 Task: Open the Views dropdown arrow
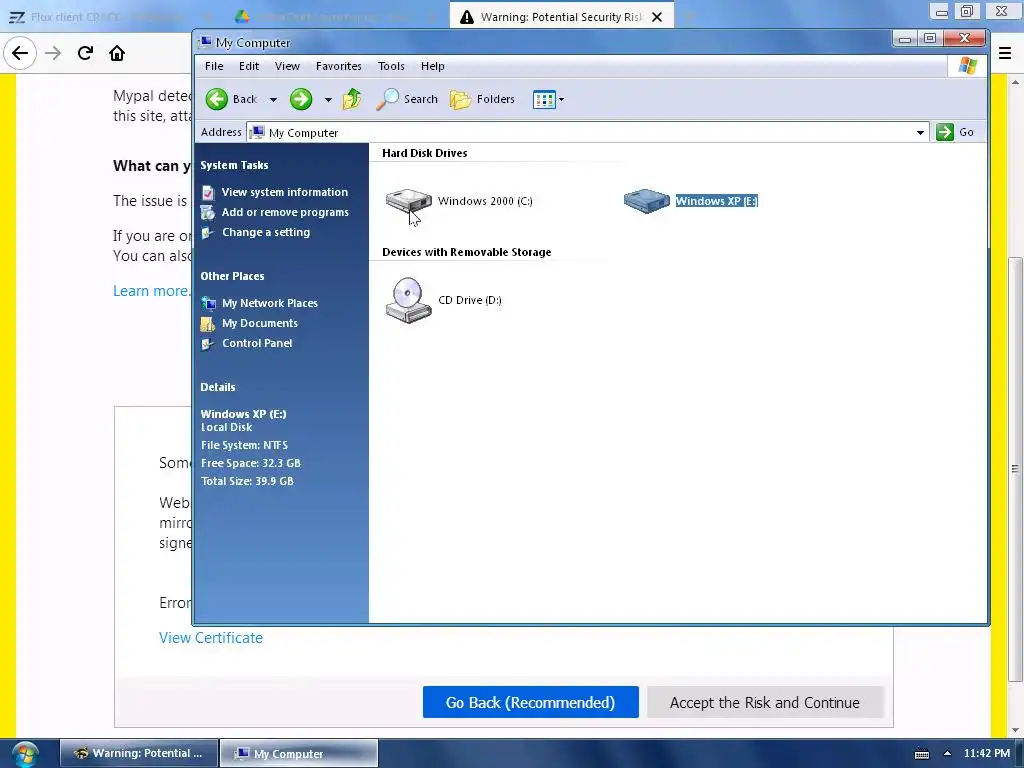(x=562, y=100)
